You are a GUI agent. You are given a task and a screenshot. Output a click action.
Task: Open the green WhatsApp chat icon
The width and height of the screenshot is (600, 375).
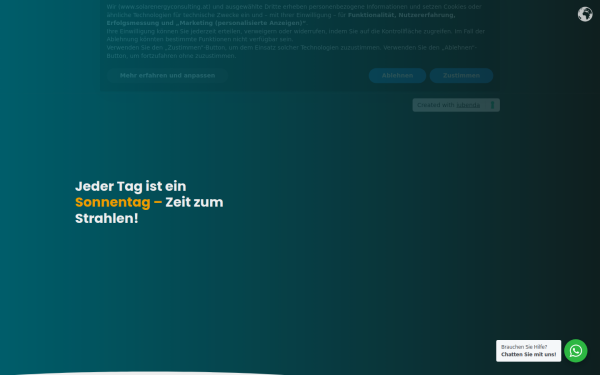click(x=576, y=351)
